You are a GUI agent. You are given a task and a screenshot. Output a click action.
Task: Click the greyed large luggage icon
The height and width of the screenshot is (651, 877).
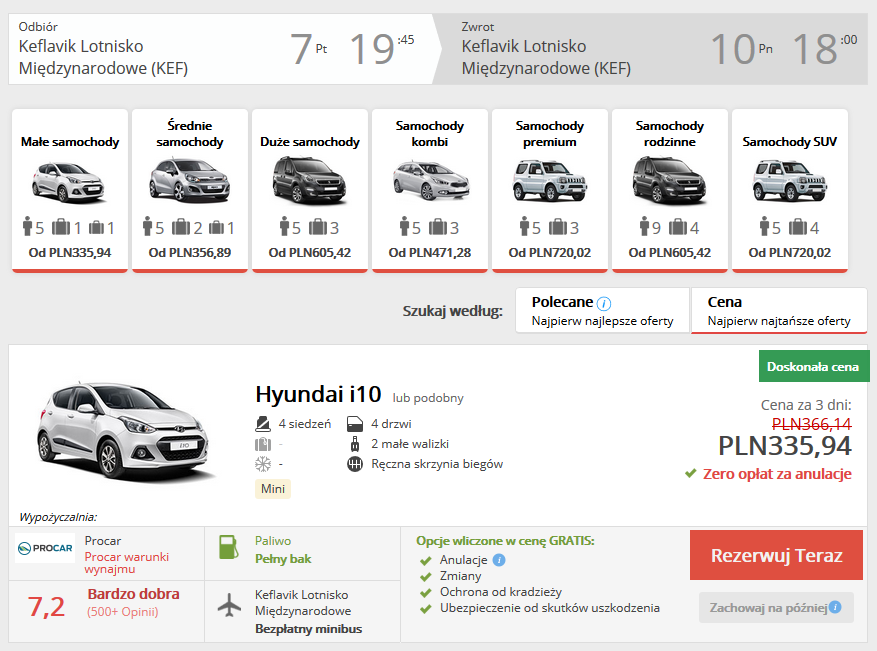tap(263, 444)
